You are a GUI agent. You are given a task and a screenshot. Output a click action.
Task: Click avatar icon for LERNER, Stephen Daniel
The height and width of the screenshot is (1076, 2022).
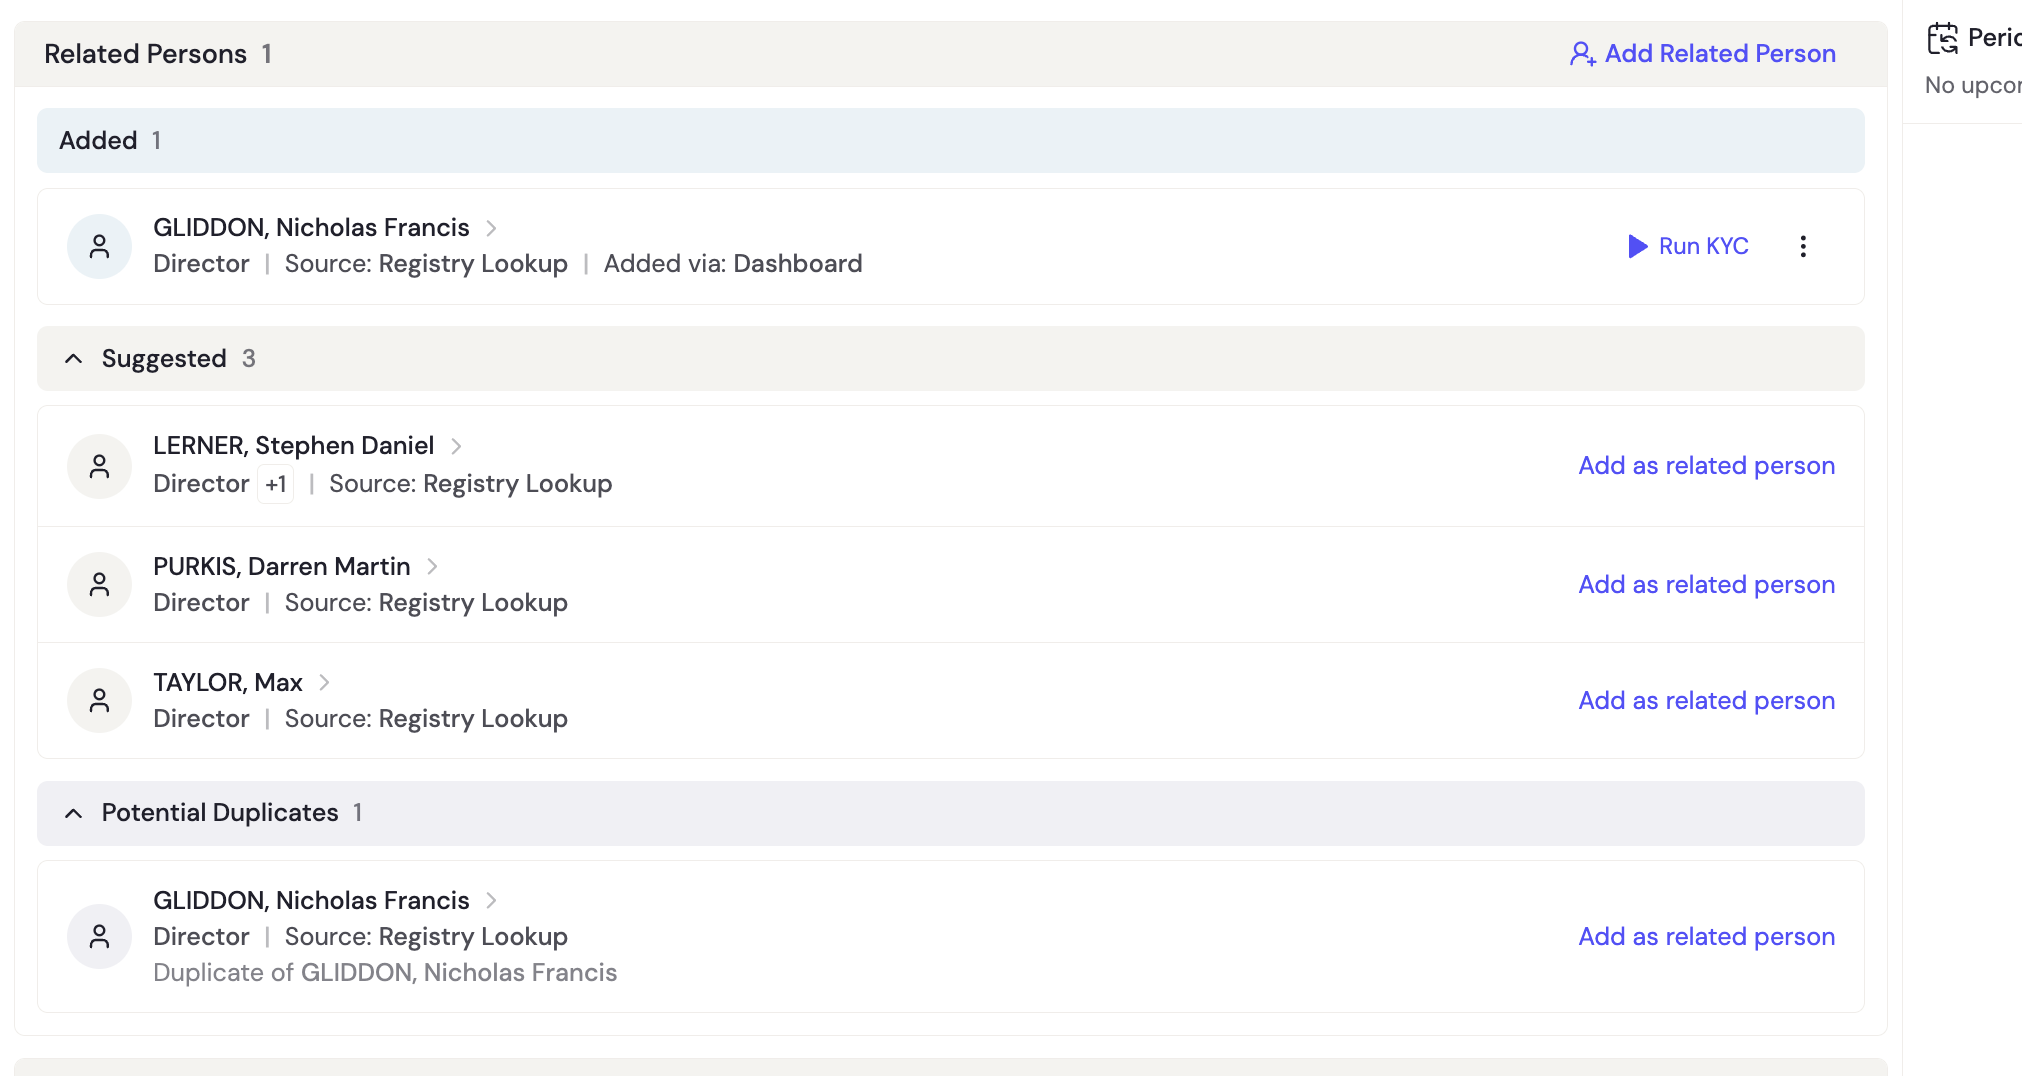pyautogui.click(x=99, y=466)
